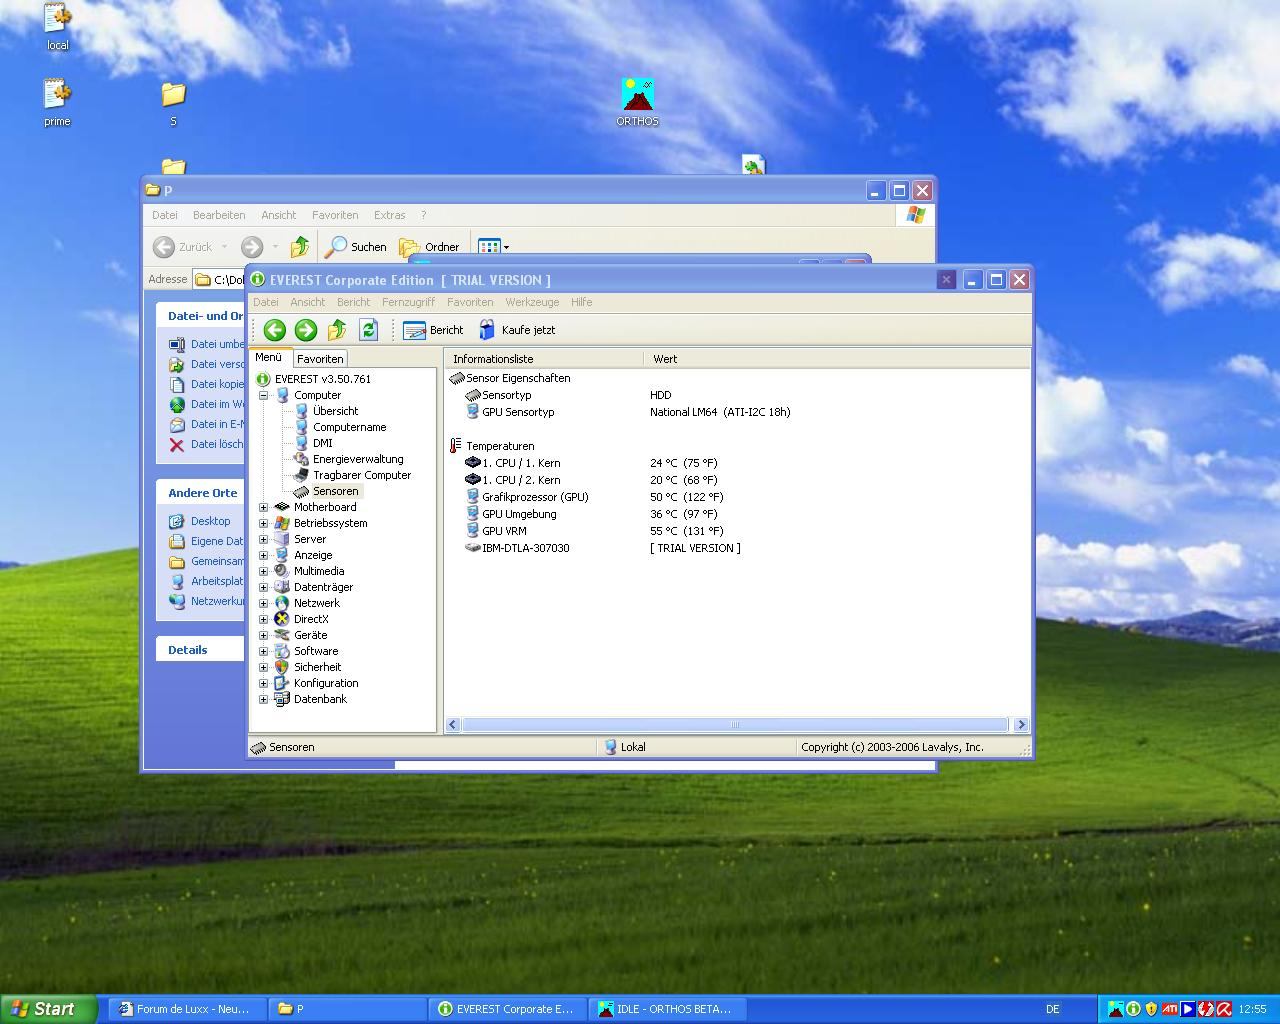1280x1024 pixels.
Task: Open the Extras menu in P window
Action: click(x=389, y=215)
